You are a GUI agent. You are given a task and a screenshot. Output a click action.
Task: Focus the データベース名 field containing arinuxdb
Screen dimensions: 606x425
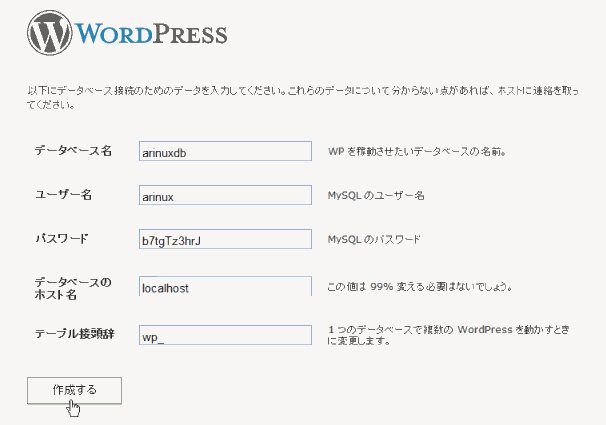[x=225, y=151]
